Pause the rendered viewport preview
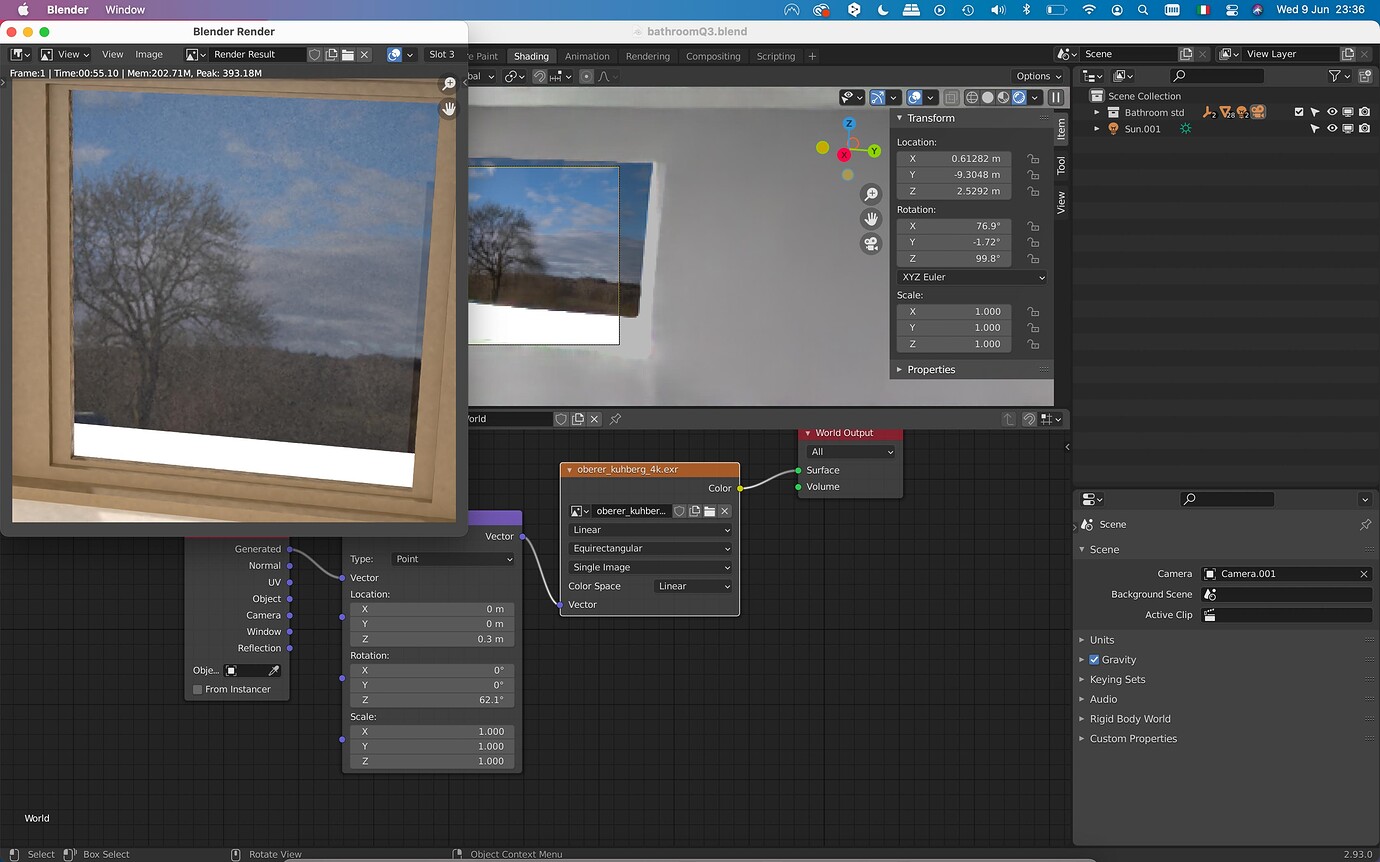The width and height of the screenshot is (1380, 862). click(x=1056, y=97)
